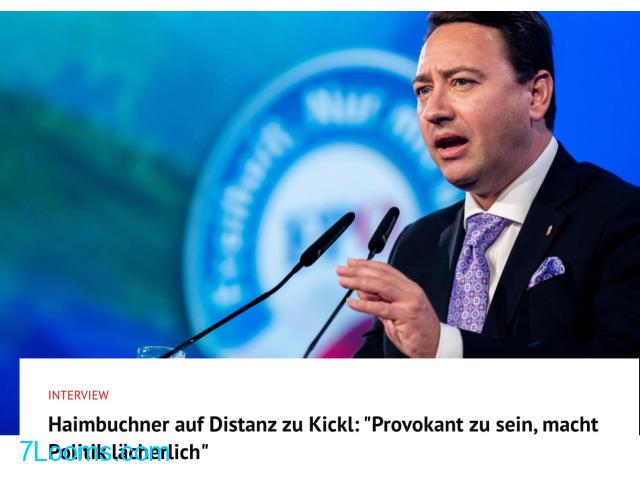Click the purple pocket square on the jacket
The height and width of the screenshot is (480, 640).
[x=546, y=271]
